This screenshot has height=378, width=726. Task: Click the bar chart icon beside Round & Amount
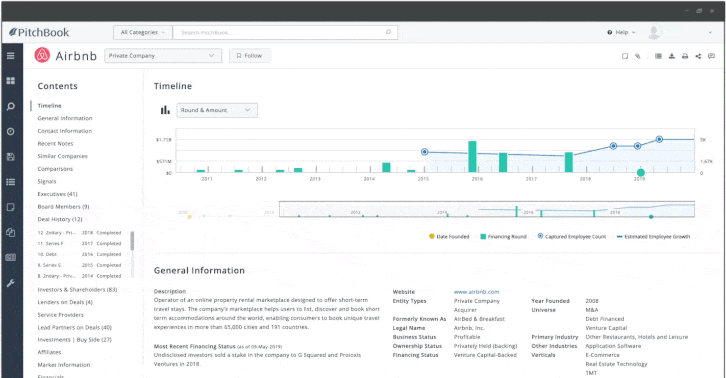click(165, 110)
